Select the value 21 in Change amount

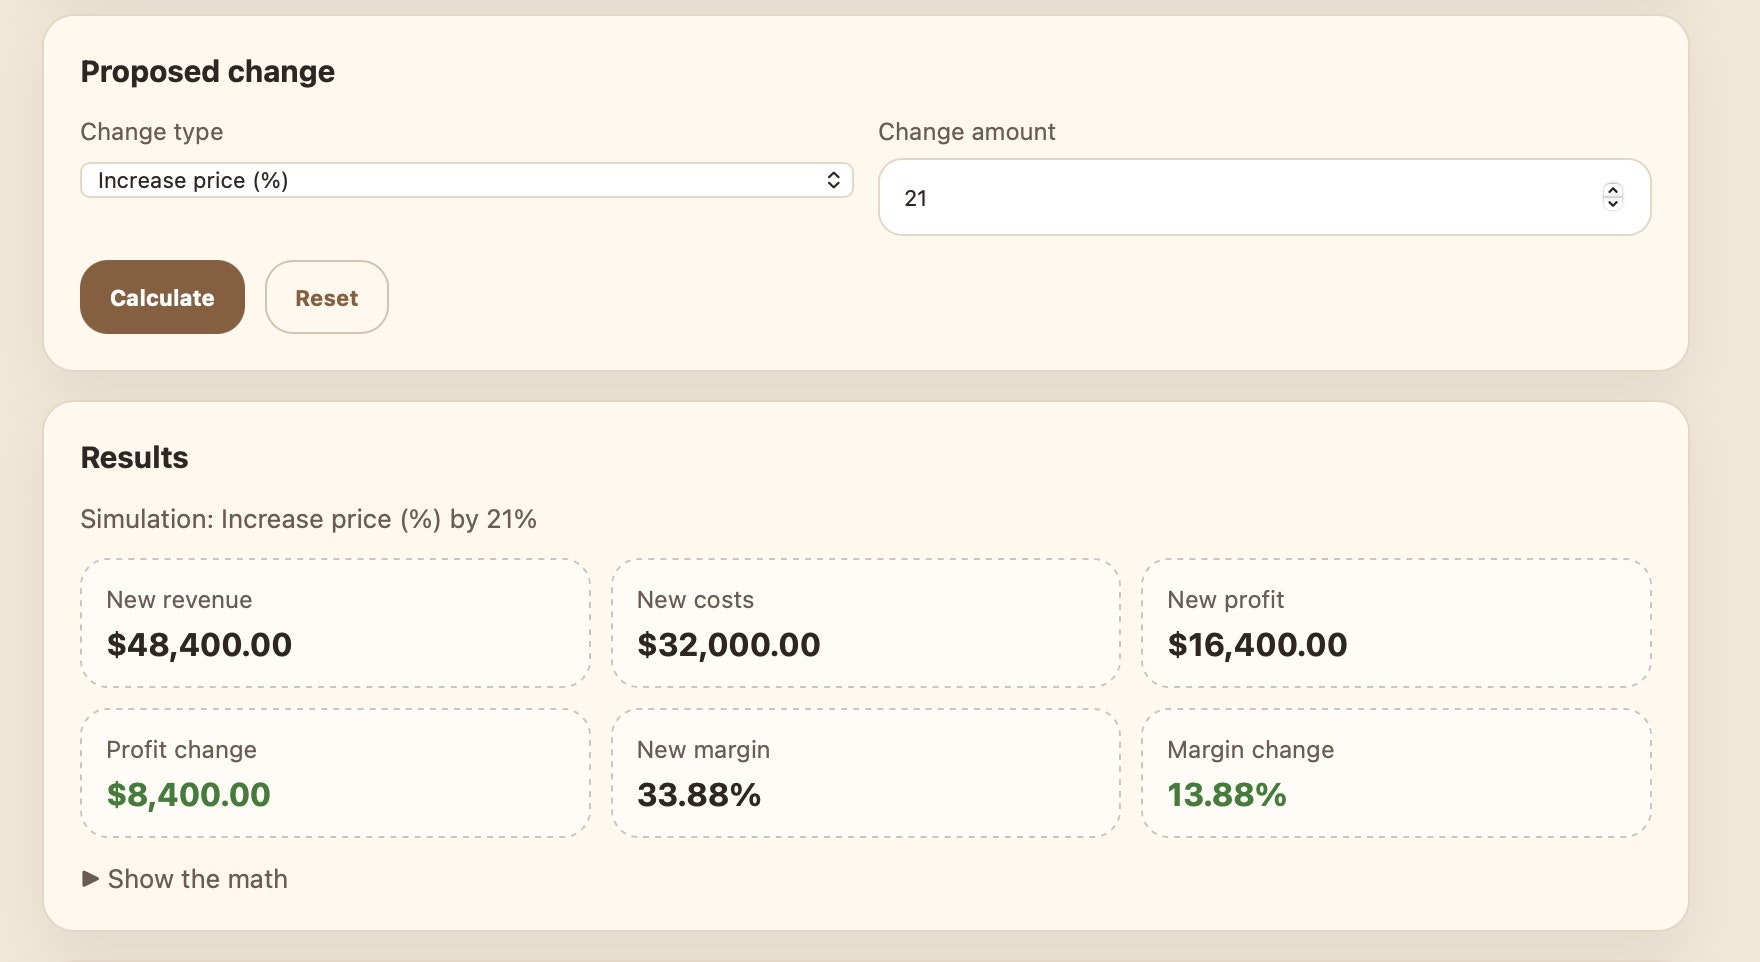915,197
